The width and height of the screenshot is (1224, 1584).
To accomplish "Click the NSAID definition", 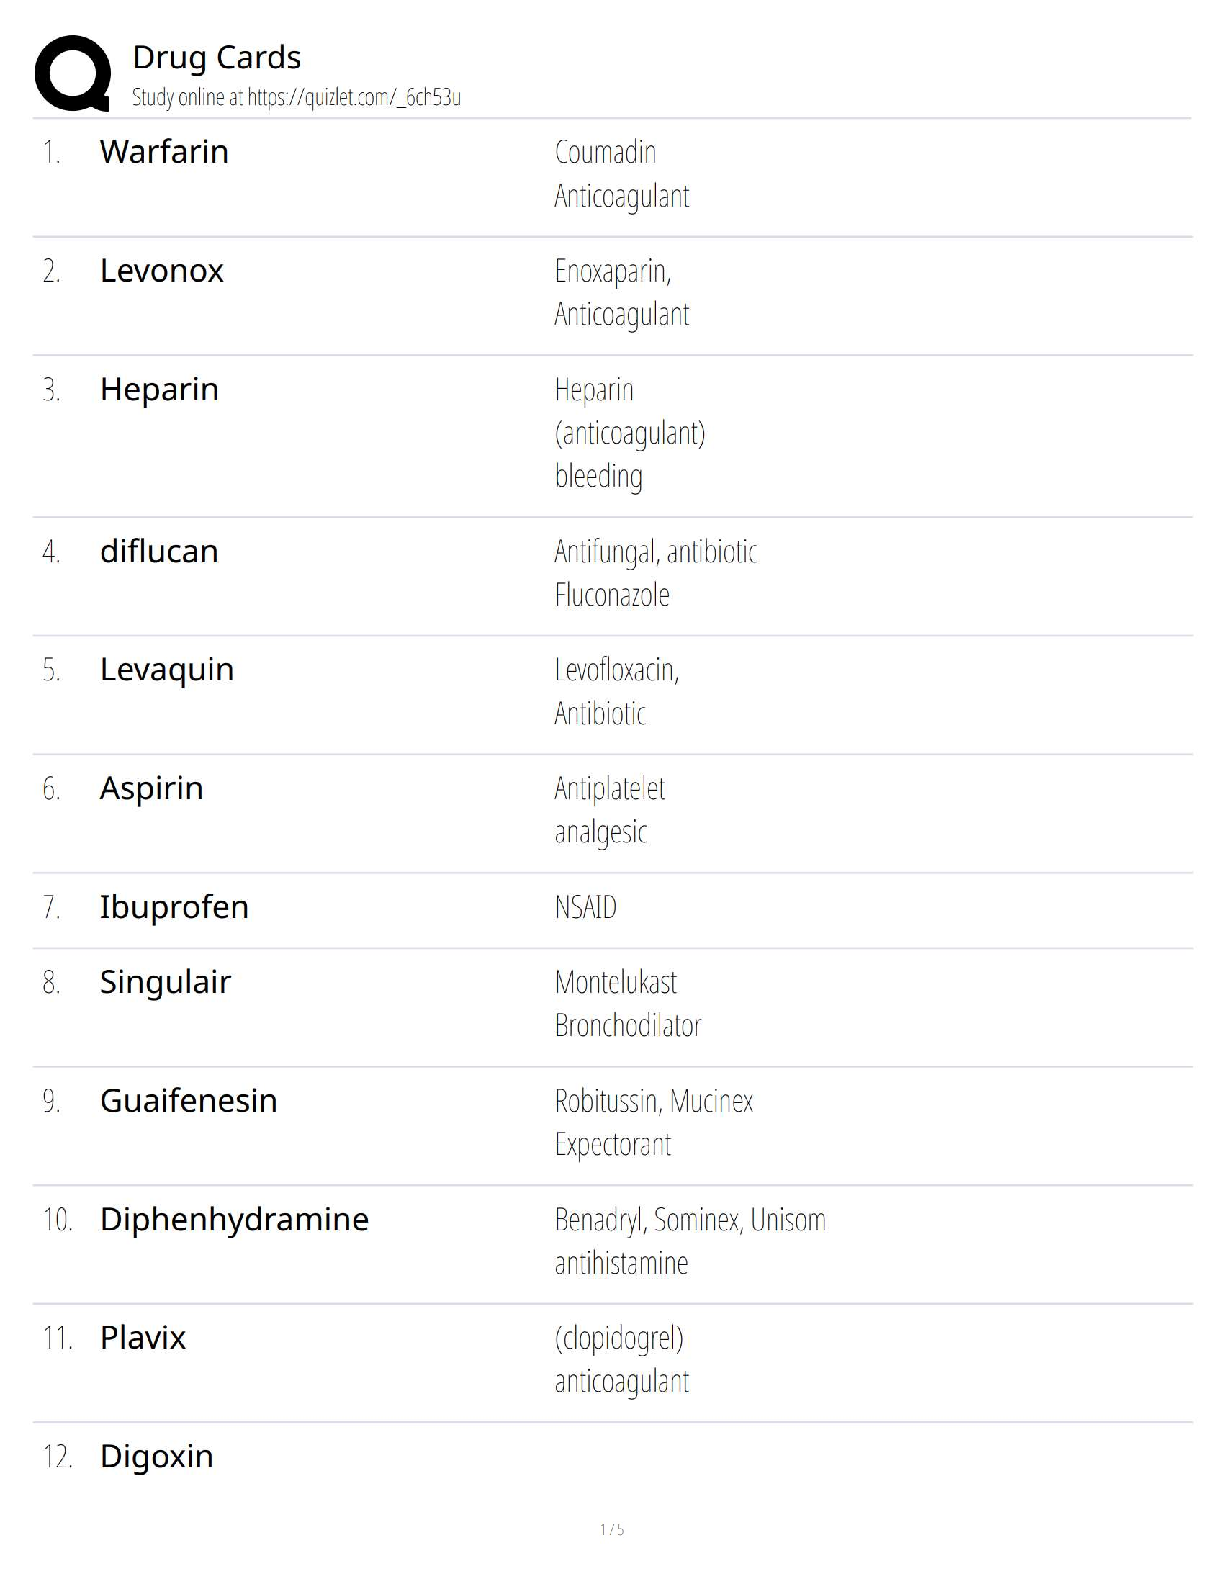I will click(586, 908).
